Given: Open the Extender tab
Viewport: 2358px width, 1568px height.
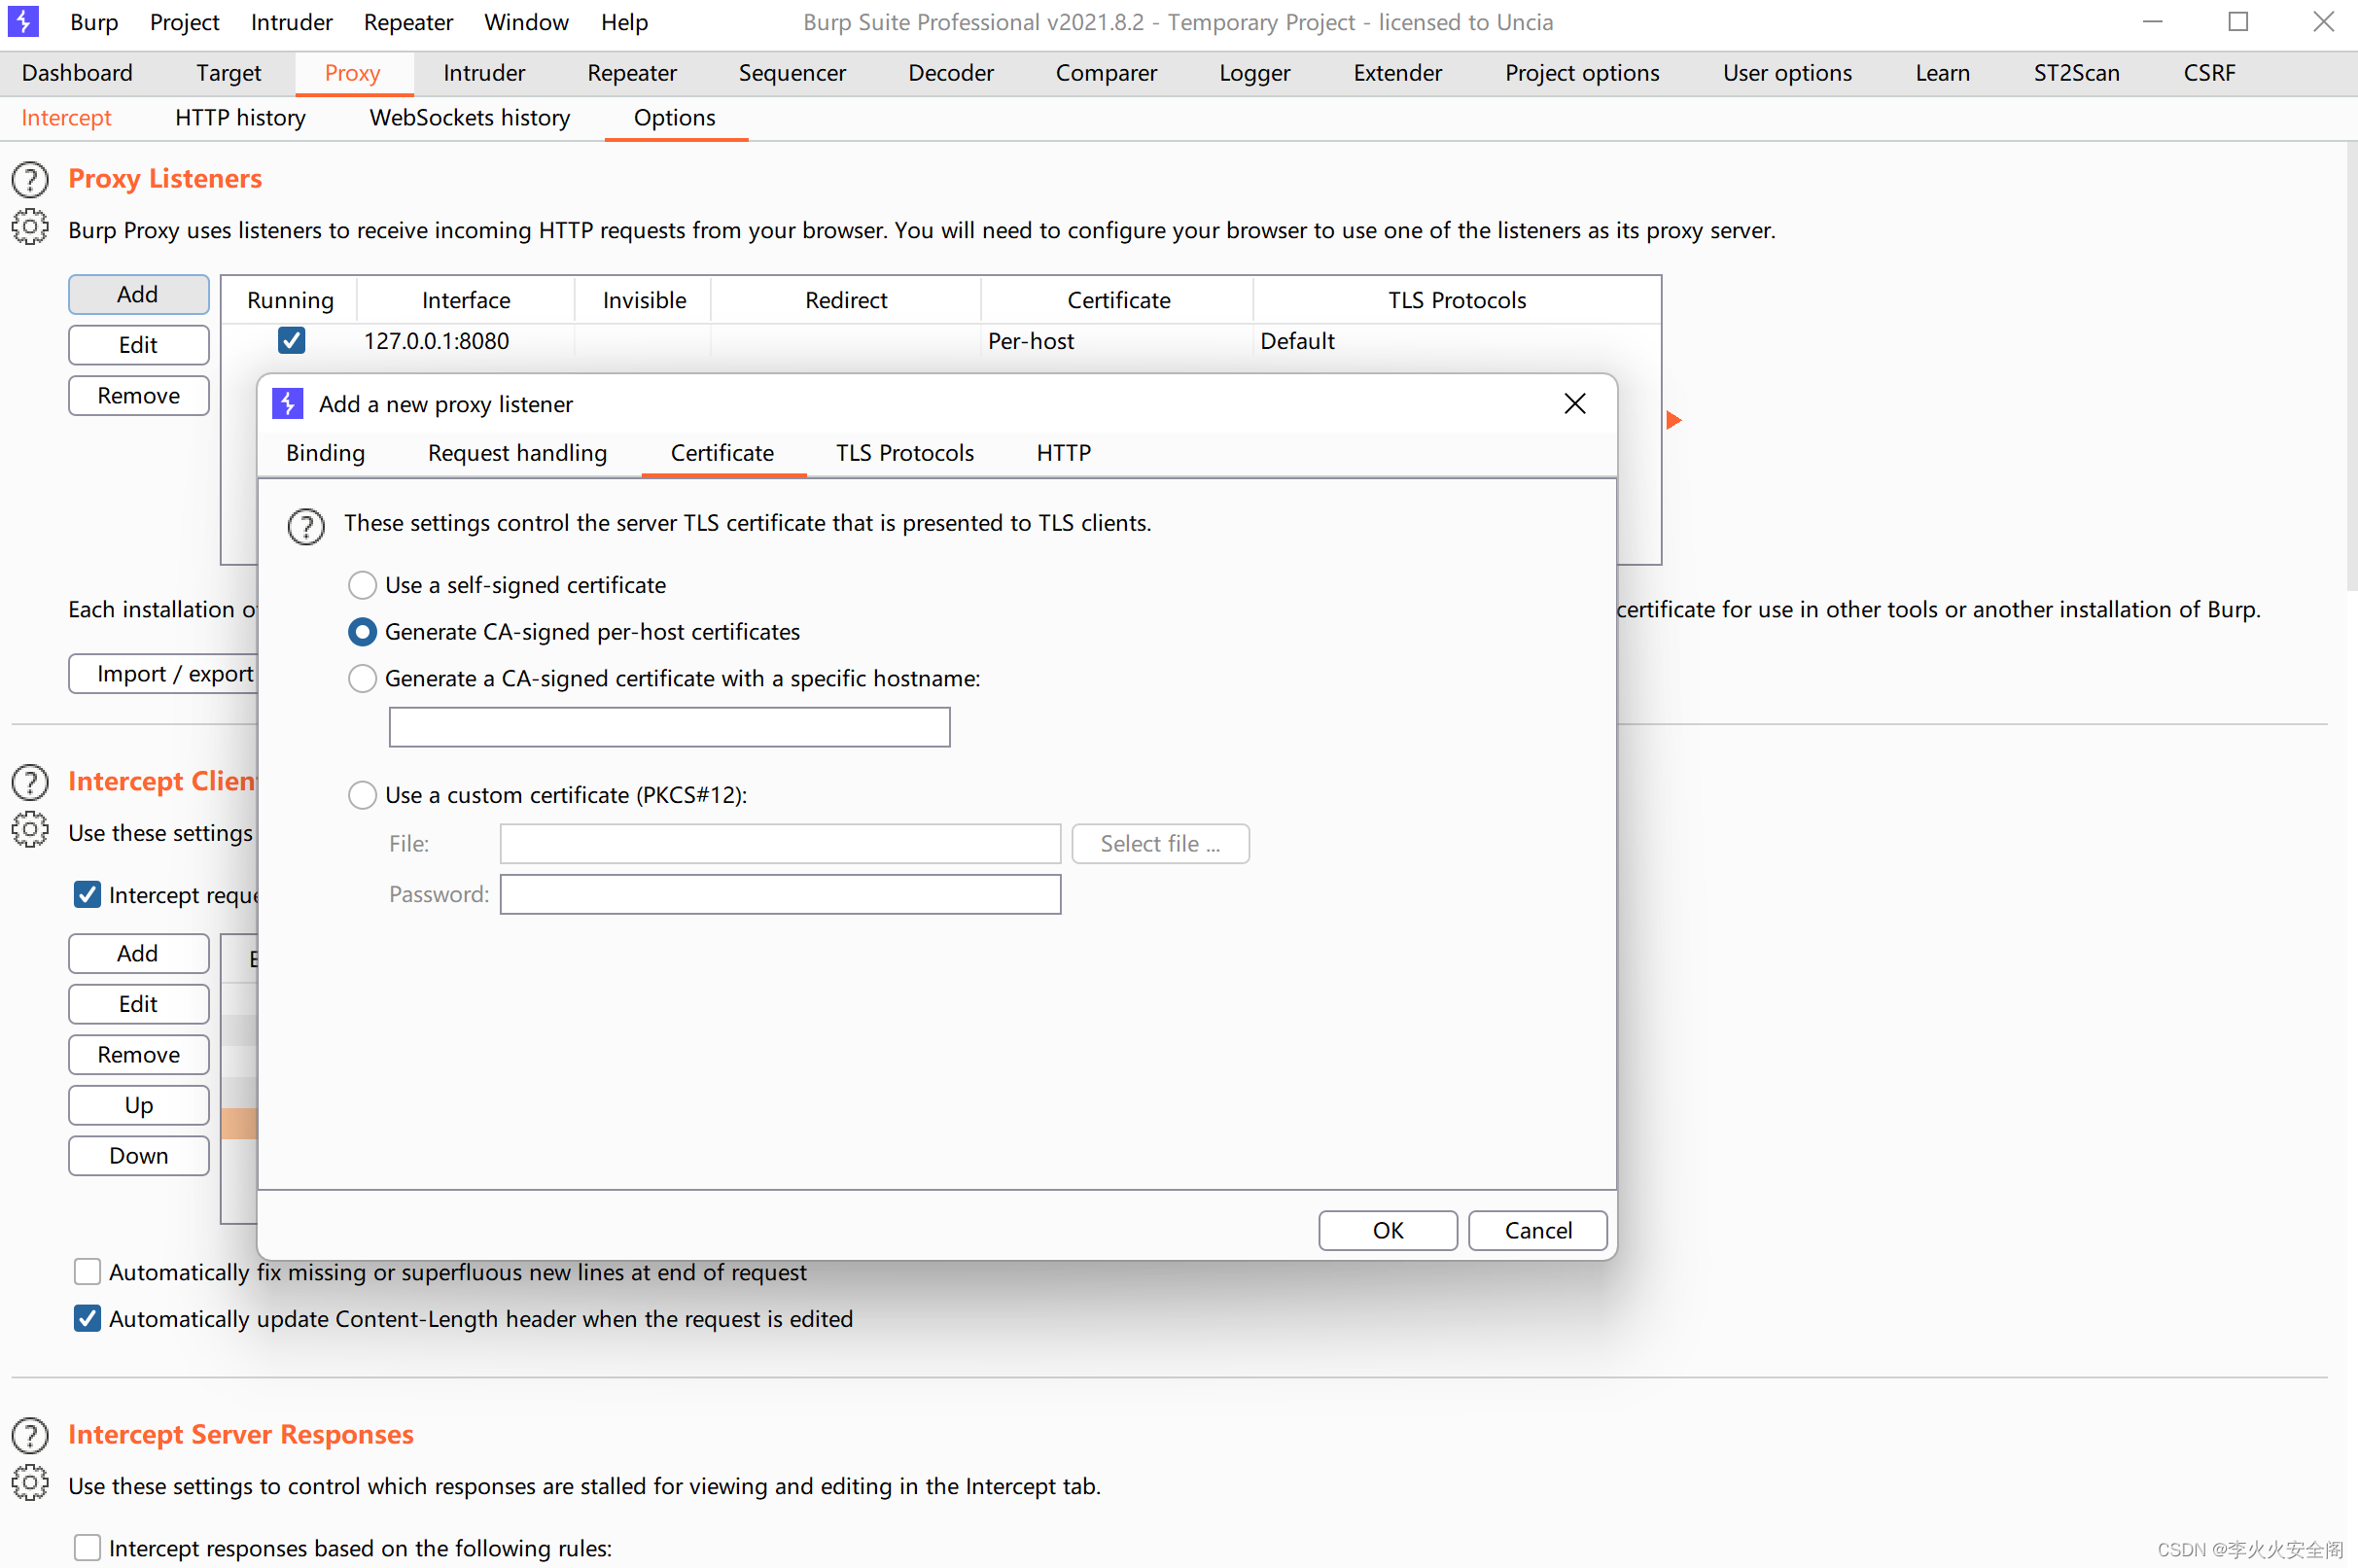Looking at the screenshot, I should pos(1397,73).
